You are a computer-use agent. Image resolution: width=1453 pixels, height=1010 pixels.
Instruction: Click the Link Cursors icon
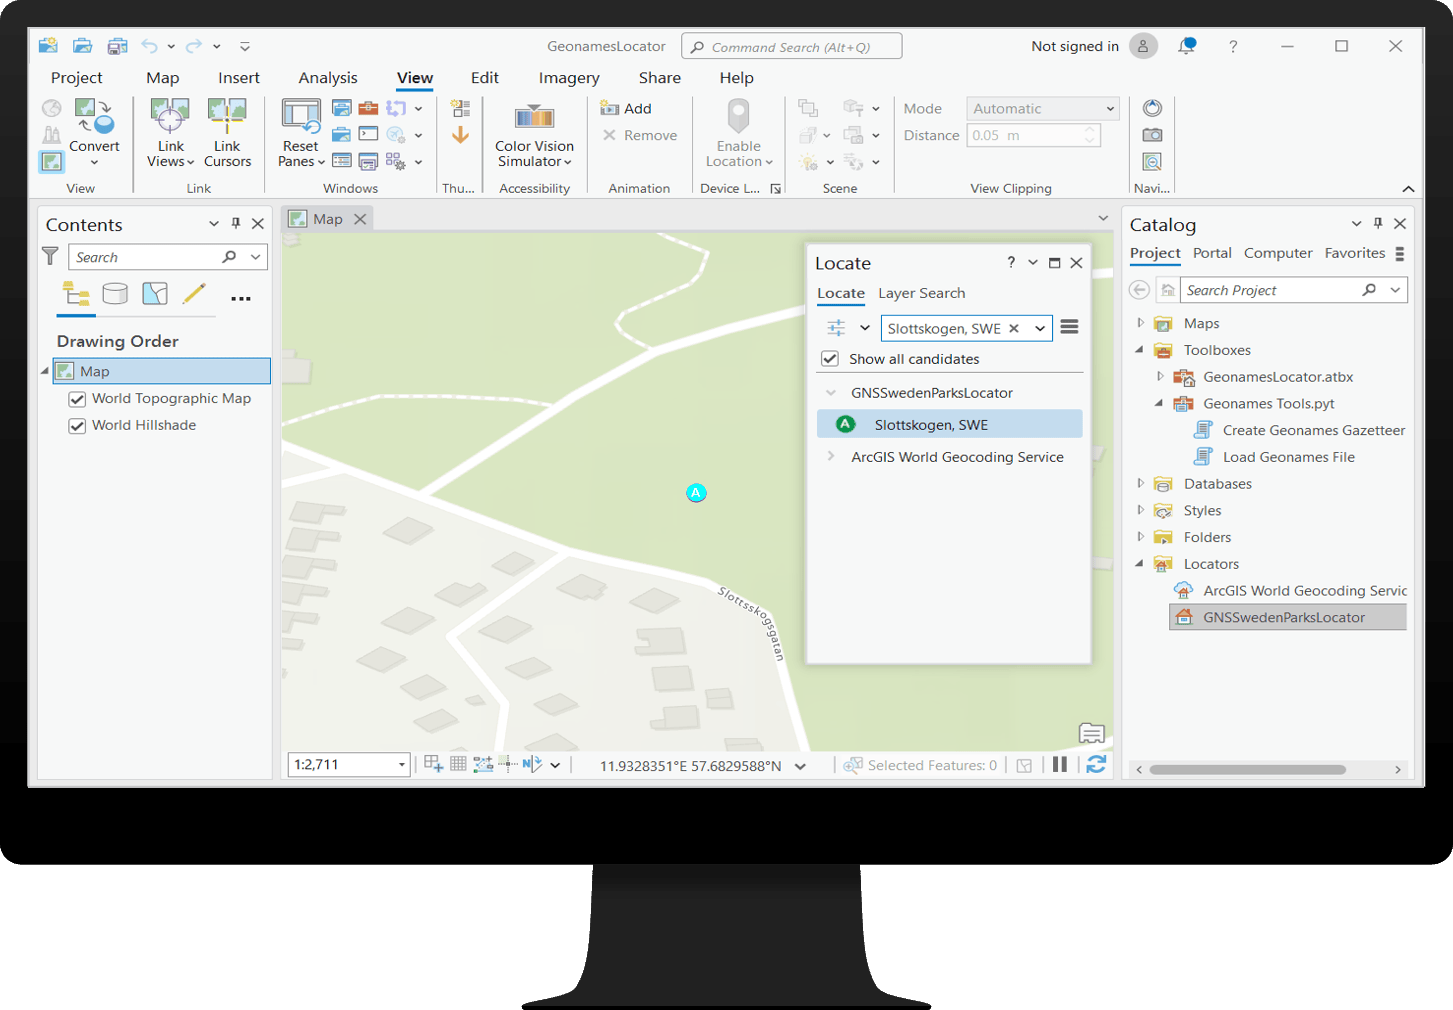coord(227,116)
